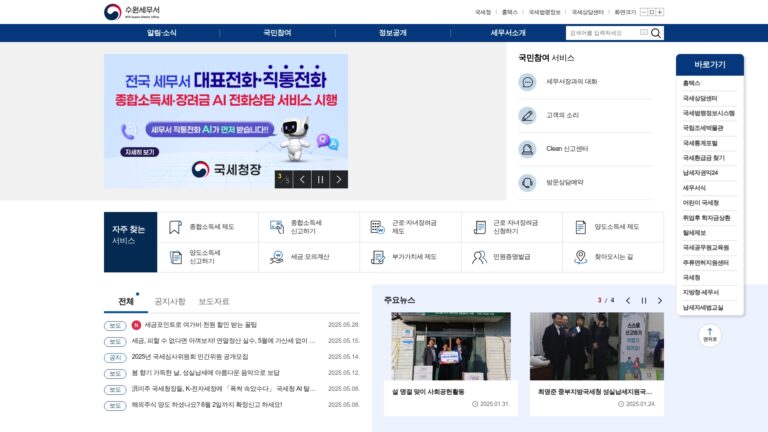Viewport: 768px width, 432px height.
Task: Click the 자세히 보기 banner button
Action: point(140,152)
